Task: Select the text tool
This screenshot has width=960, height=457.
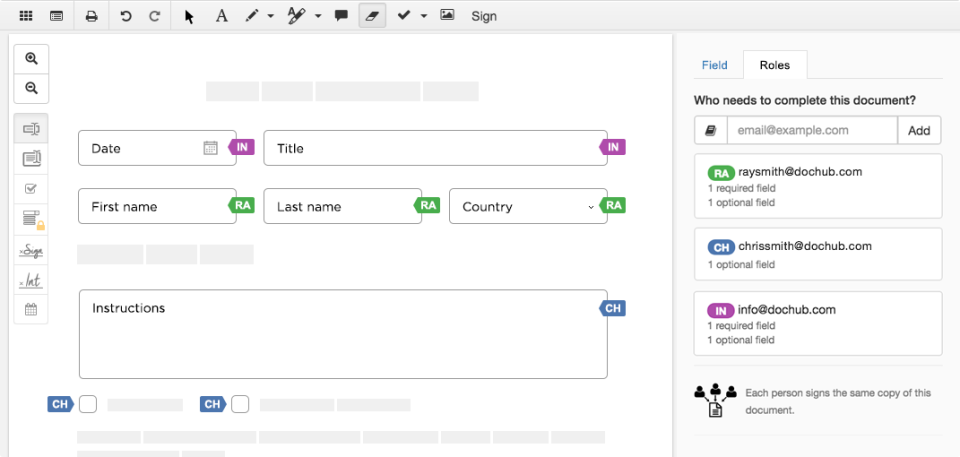Action: [222, 16]
